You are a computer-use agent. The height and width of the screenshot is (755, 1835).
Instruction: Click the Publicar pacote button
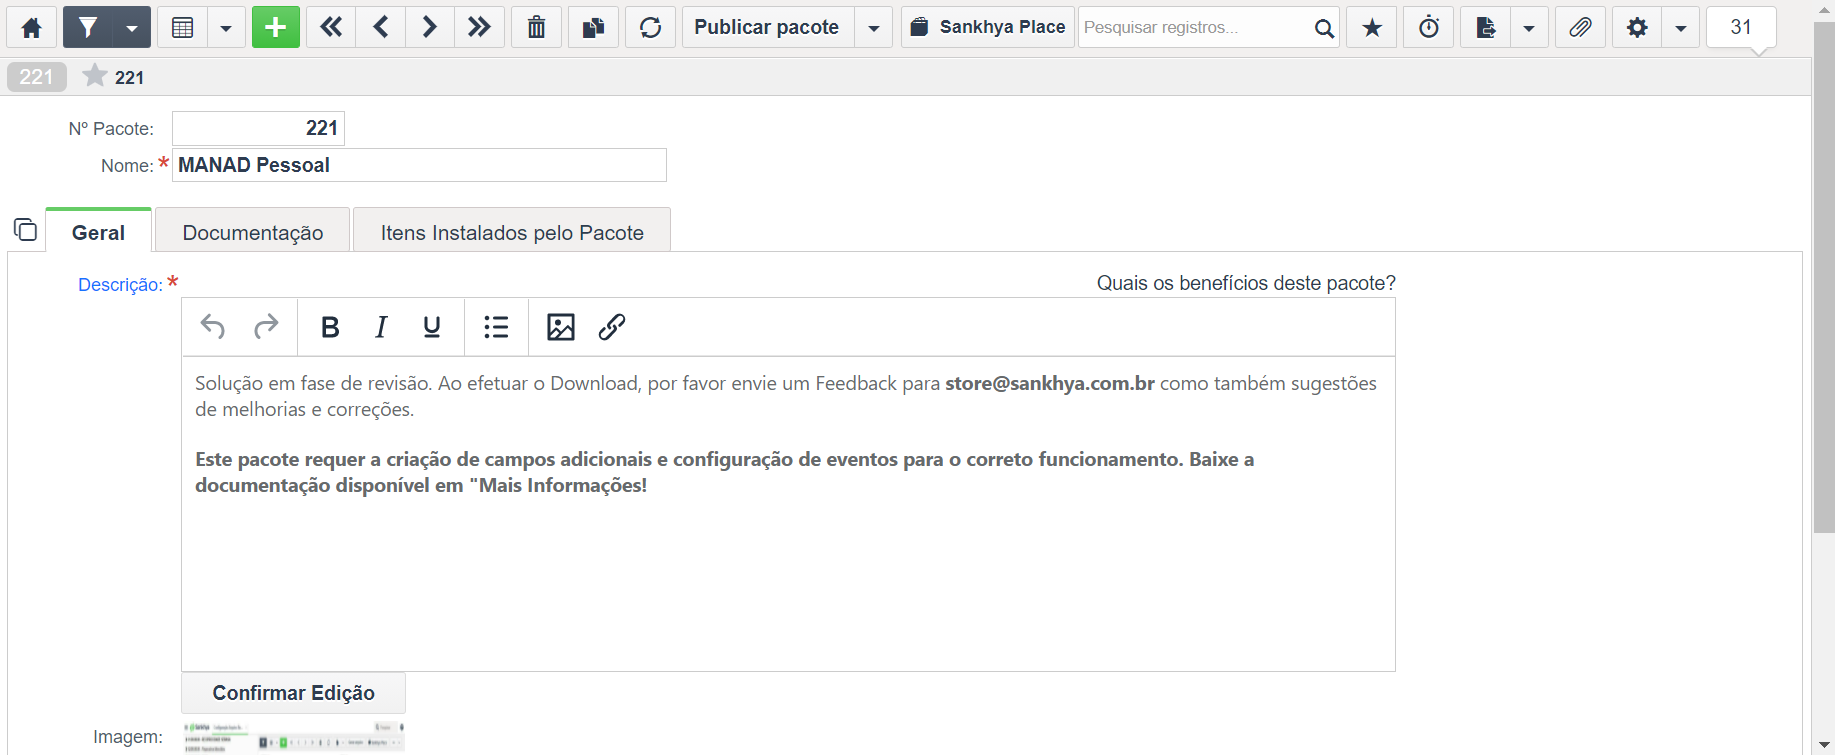coord(767,27)
